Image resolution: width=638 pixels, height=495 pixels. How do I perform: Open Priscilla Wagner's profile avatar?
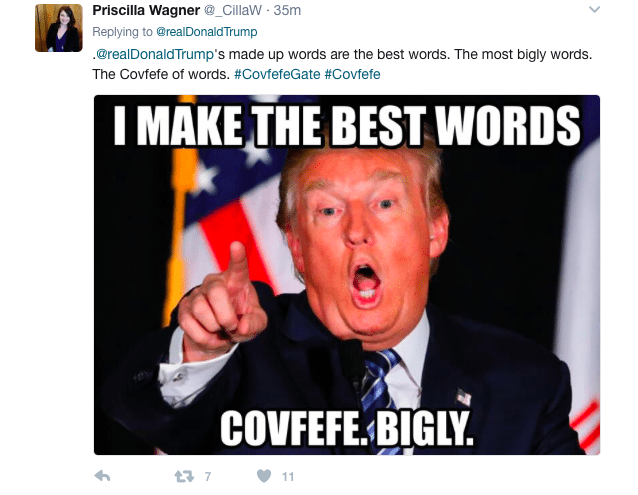point(59,28)
